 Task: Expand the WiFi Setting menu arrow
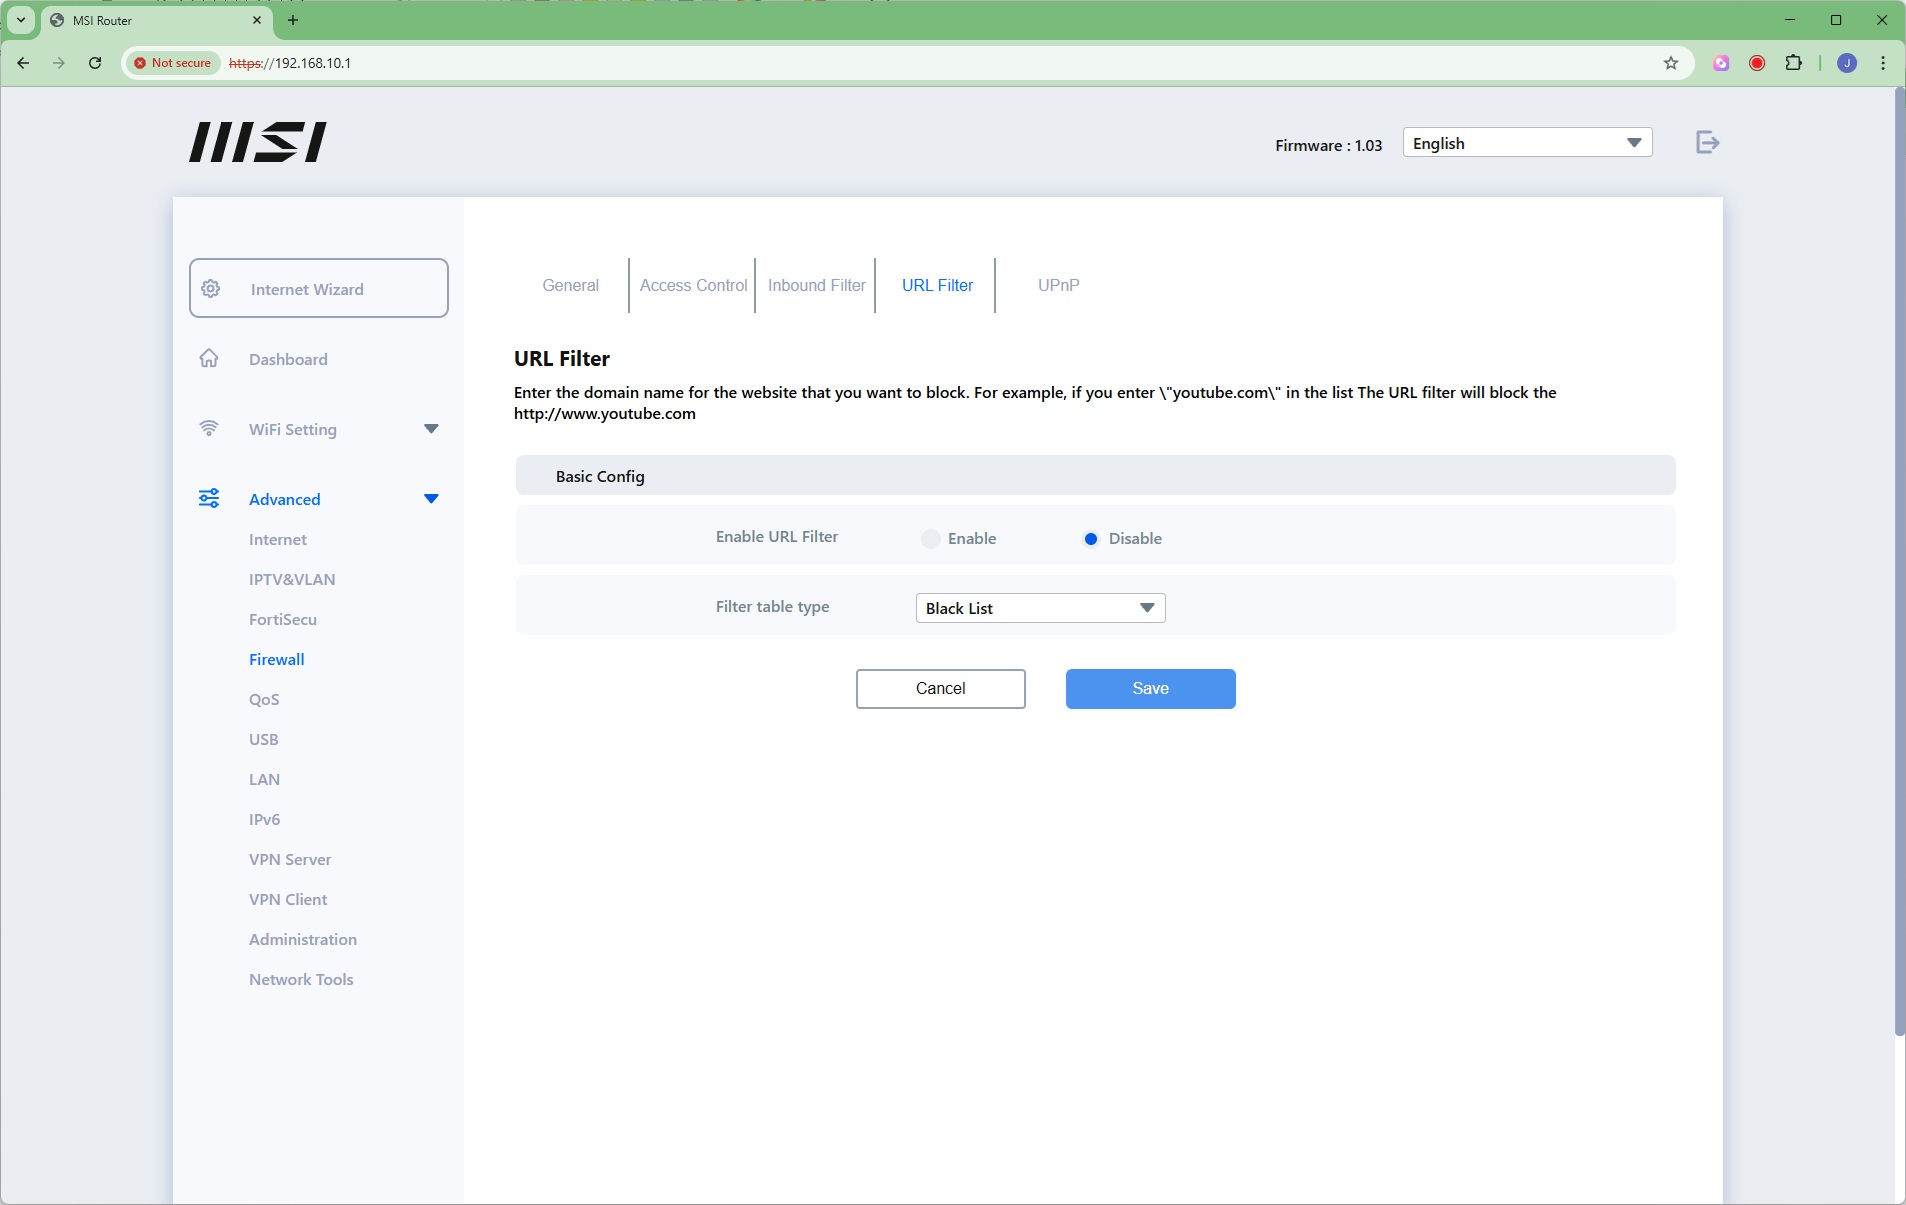pyautogui.click(x=431, y=429)
